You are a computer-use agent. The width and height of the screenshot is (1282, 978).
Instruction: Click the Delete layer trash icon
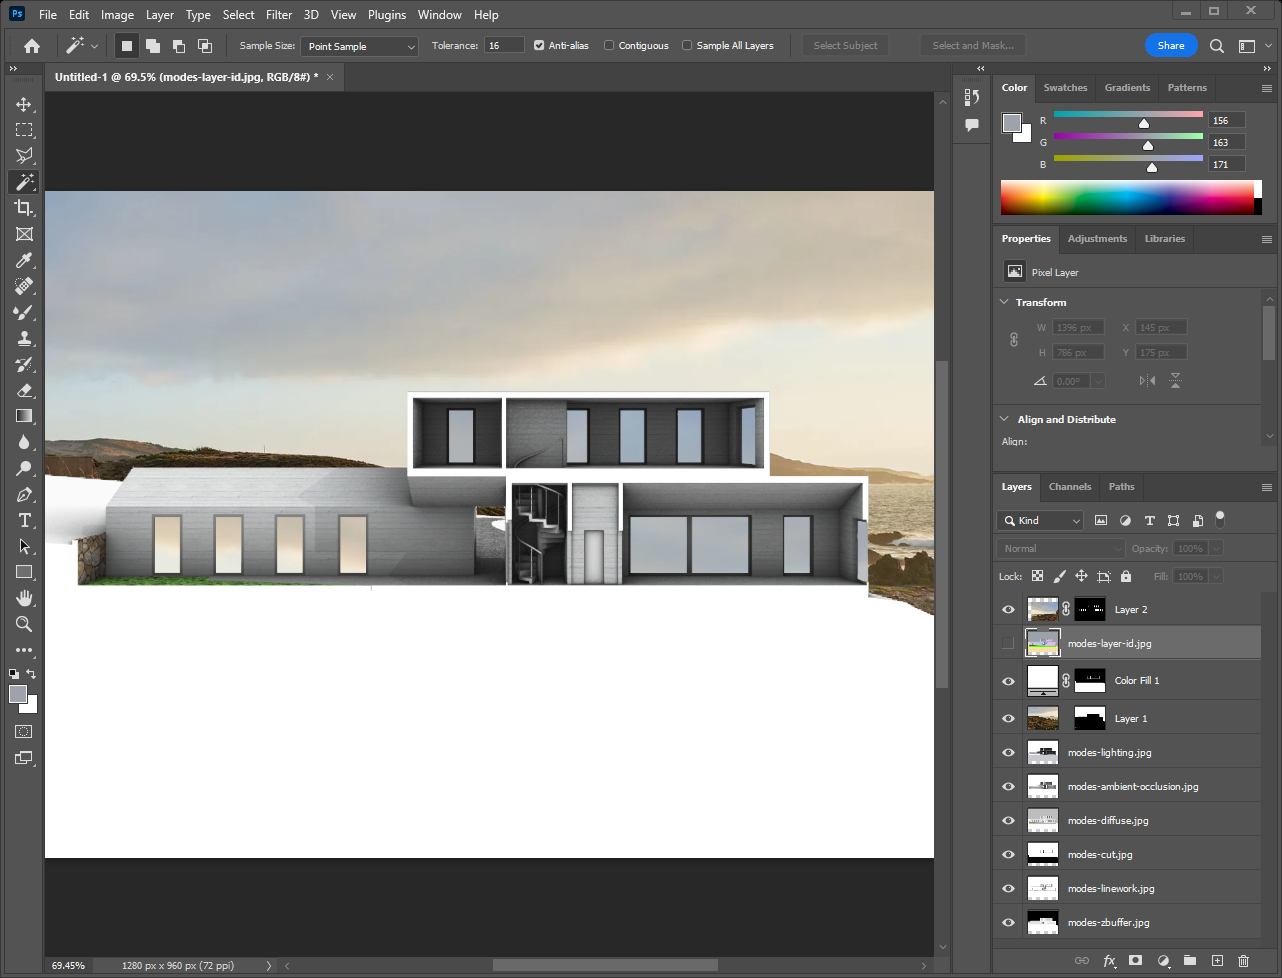(1243, 960)
